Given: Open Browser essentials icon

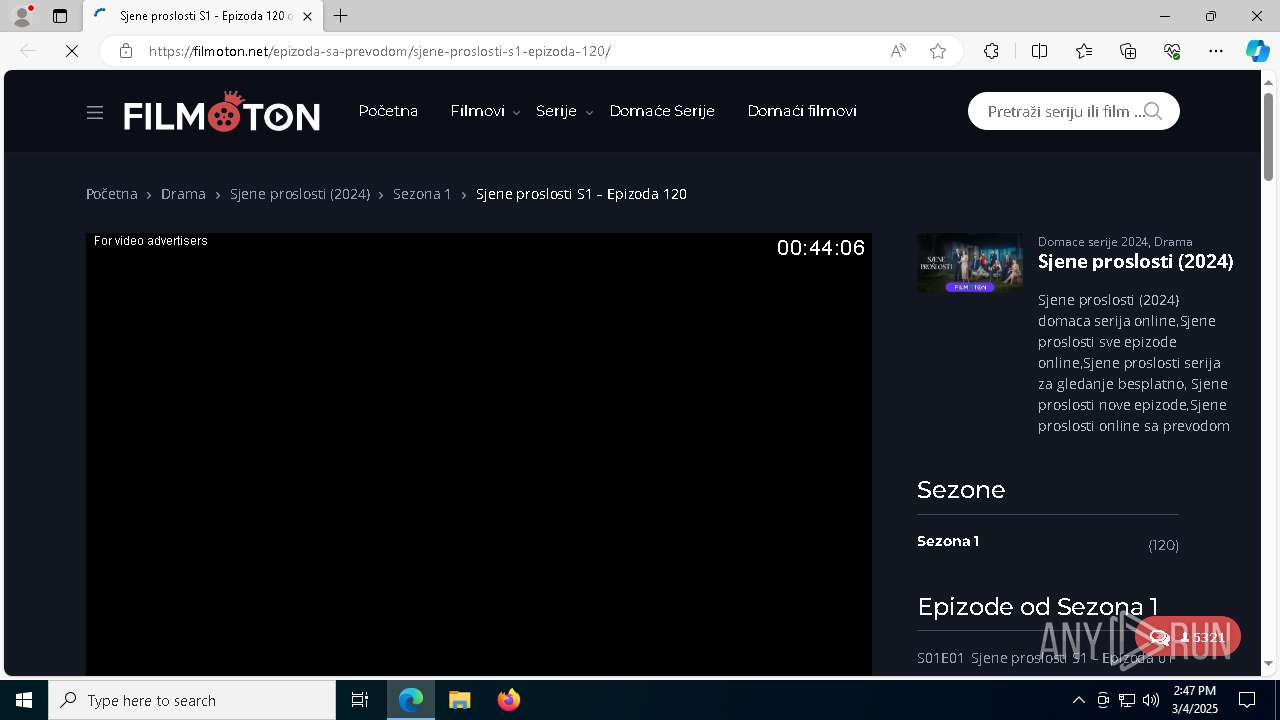Looking at the screenshot, I should click(1172, 51).
